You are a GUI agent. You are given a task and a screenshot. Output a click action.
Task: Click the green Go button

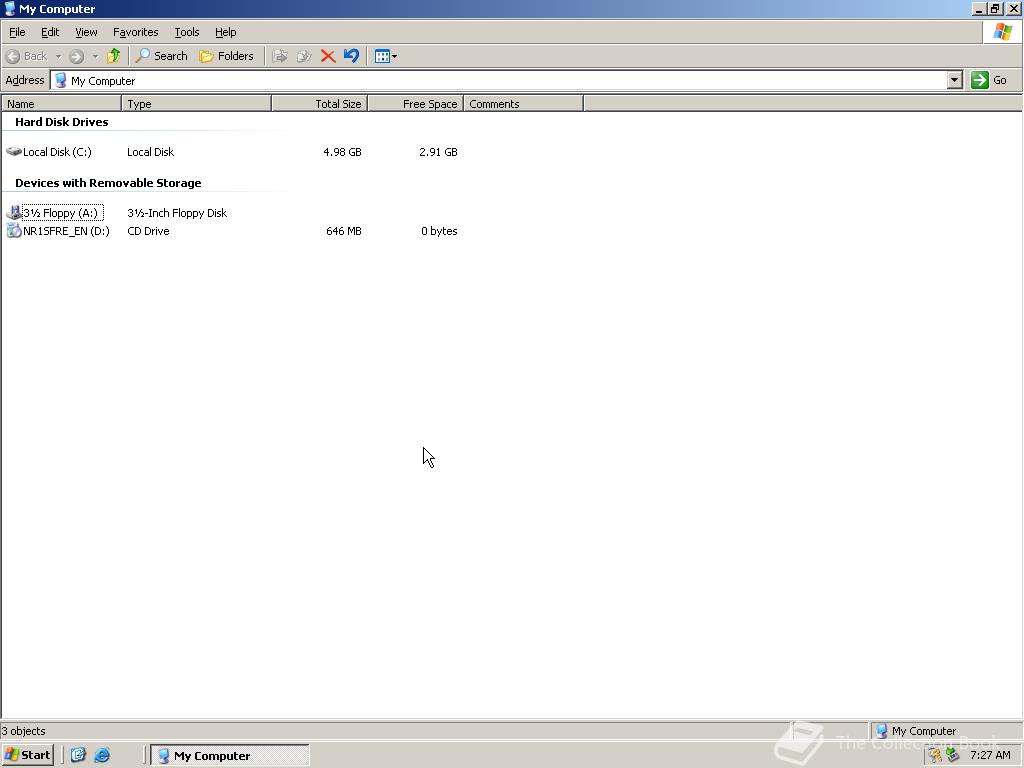click(x=989, y=80)
